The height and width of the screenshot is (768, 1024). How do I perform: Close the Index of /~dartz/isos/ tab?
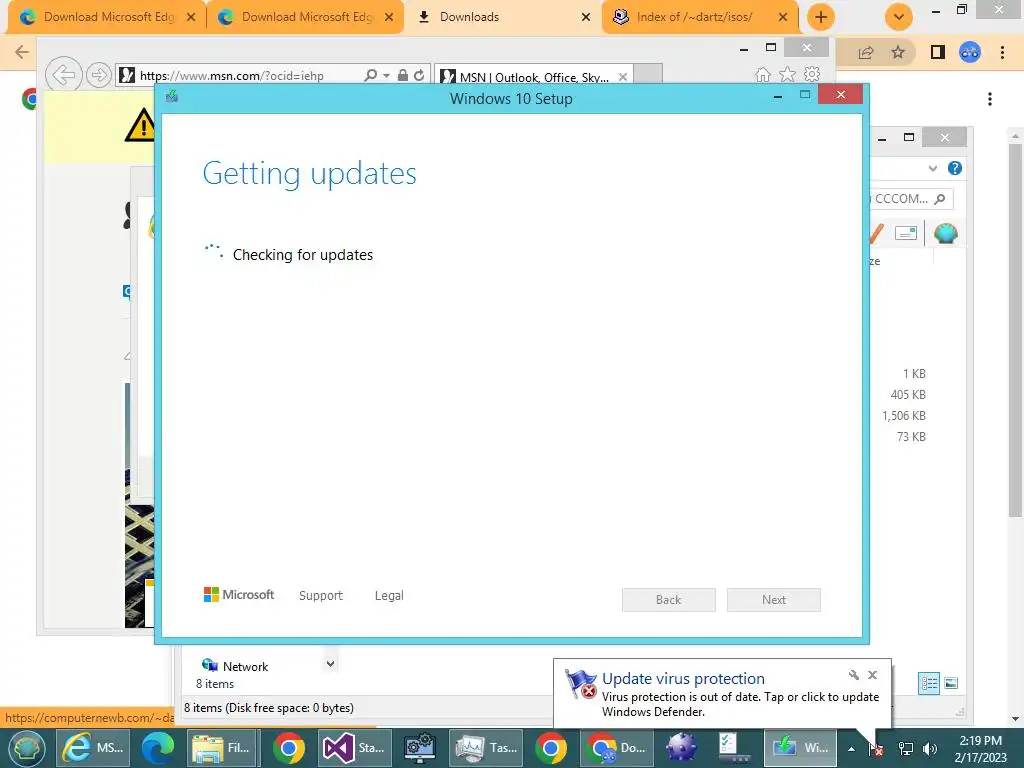(783, 17)
